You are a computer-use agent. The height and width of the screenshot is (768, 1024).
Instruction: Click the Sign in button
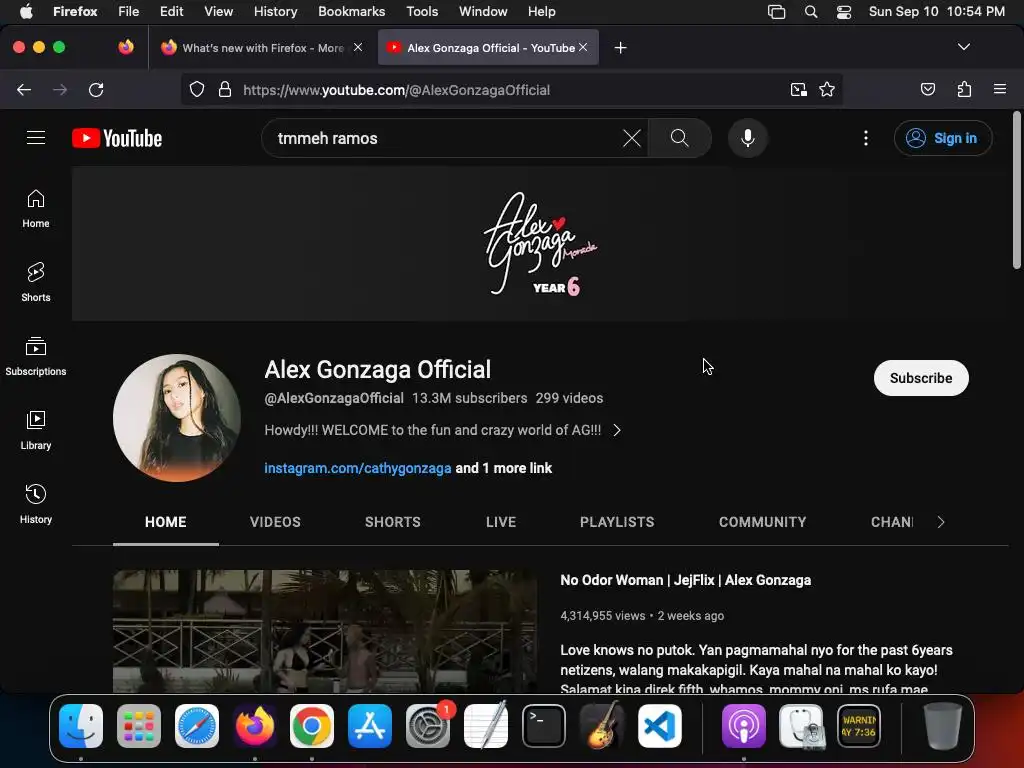pos(943,138)
